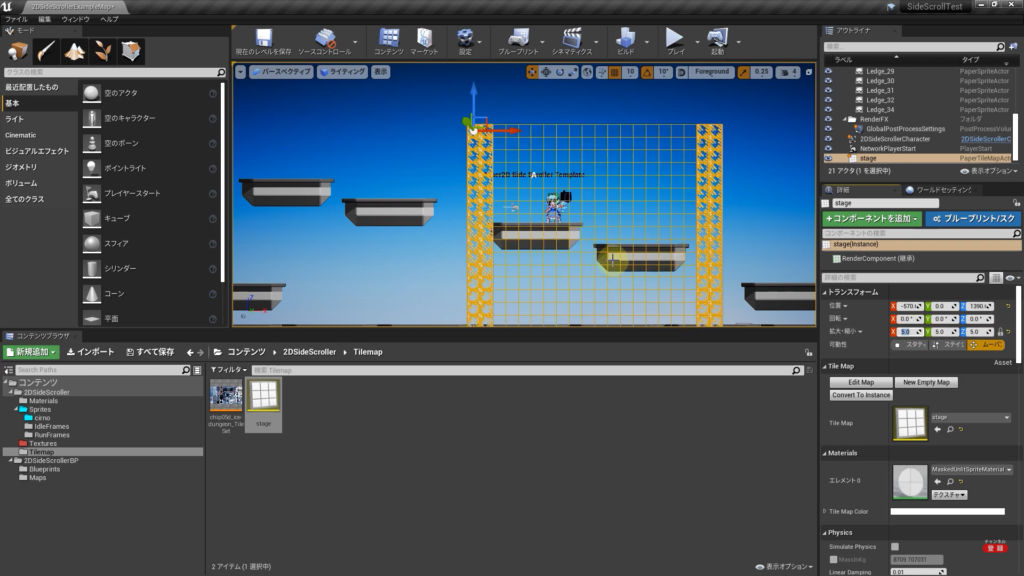Click the Build toolbar icon
This screenshot has width=1024, height=576.
[626, 40]
